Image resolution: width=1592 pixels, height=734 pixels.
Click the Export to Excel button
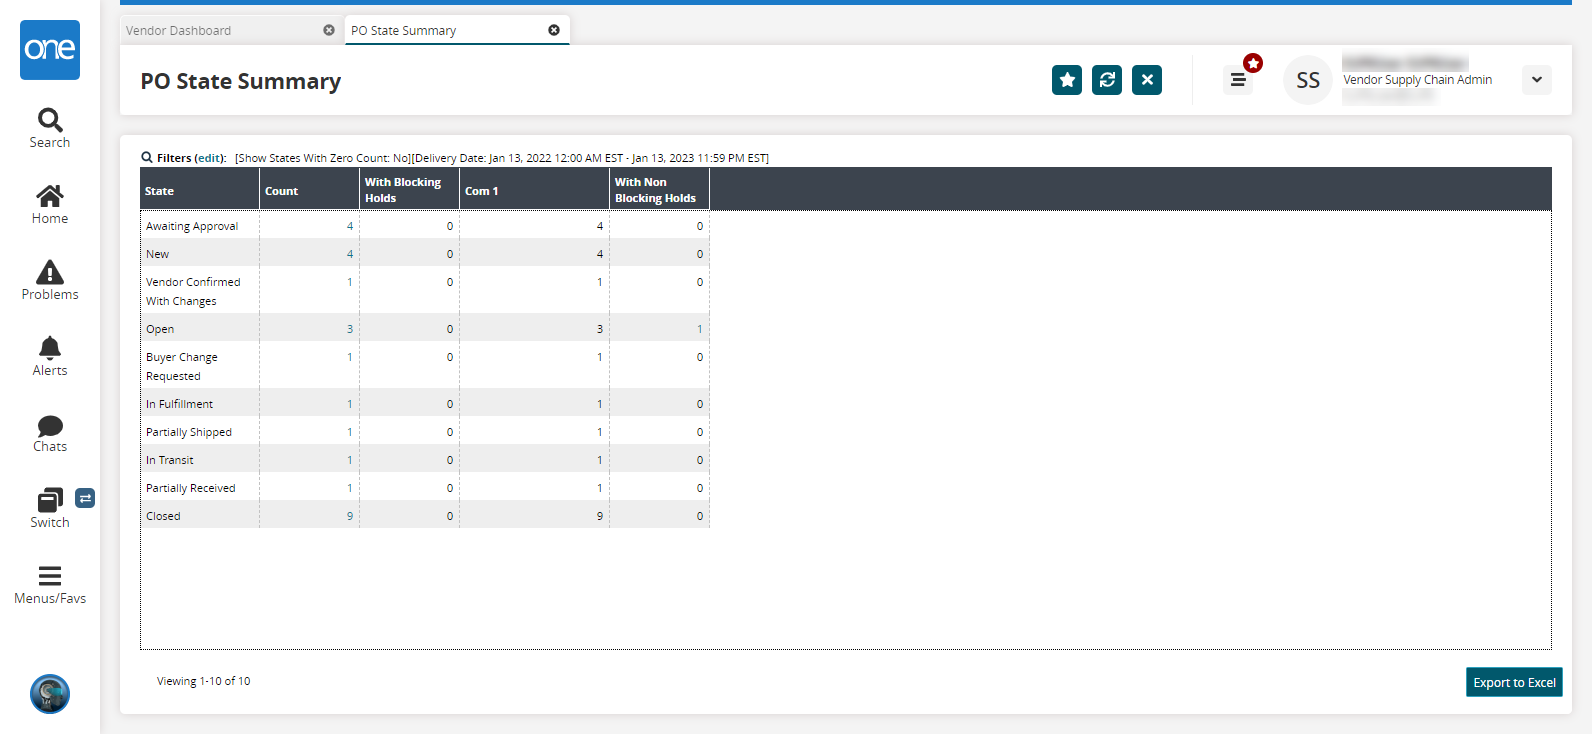1514,682
